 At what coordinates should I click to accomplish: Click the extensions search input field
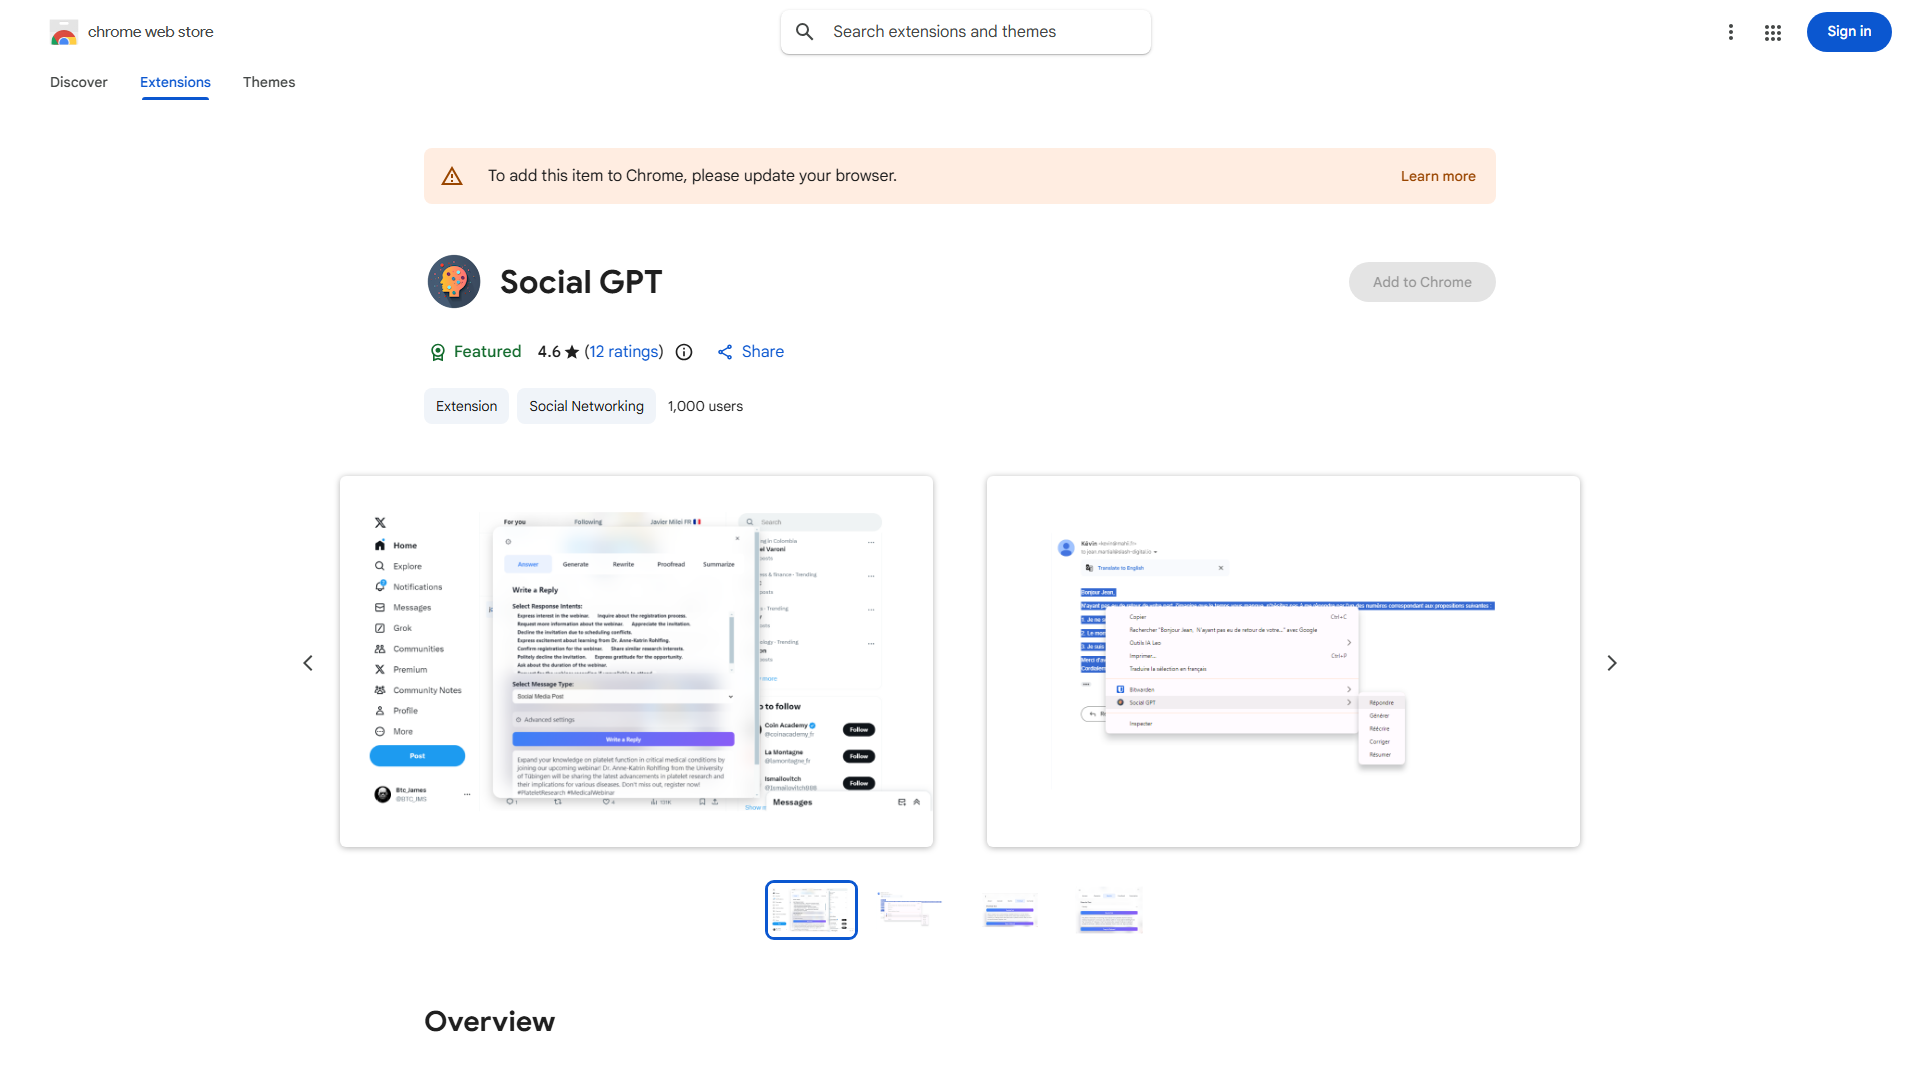[965, 31]
